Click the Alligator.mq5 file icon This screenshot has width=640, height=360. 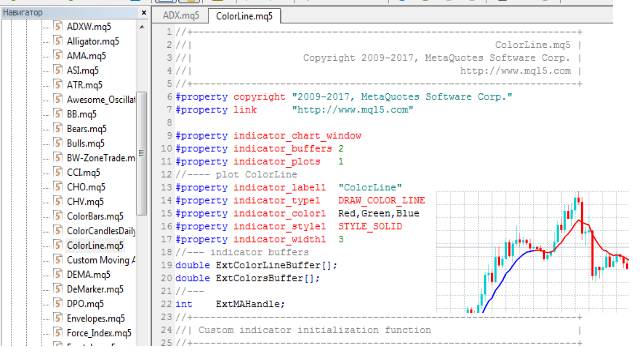click(x=58, y=41)
